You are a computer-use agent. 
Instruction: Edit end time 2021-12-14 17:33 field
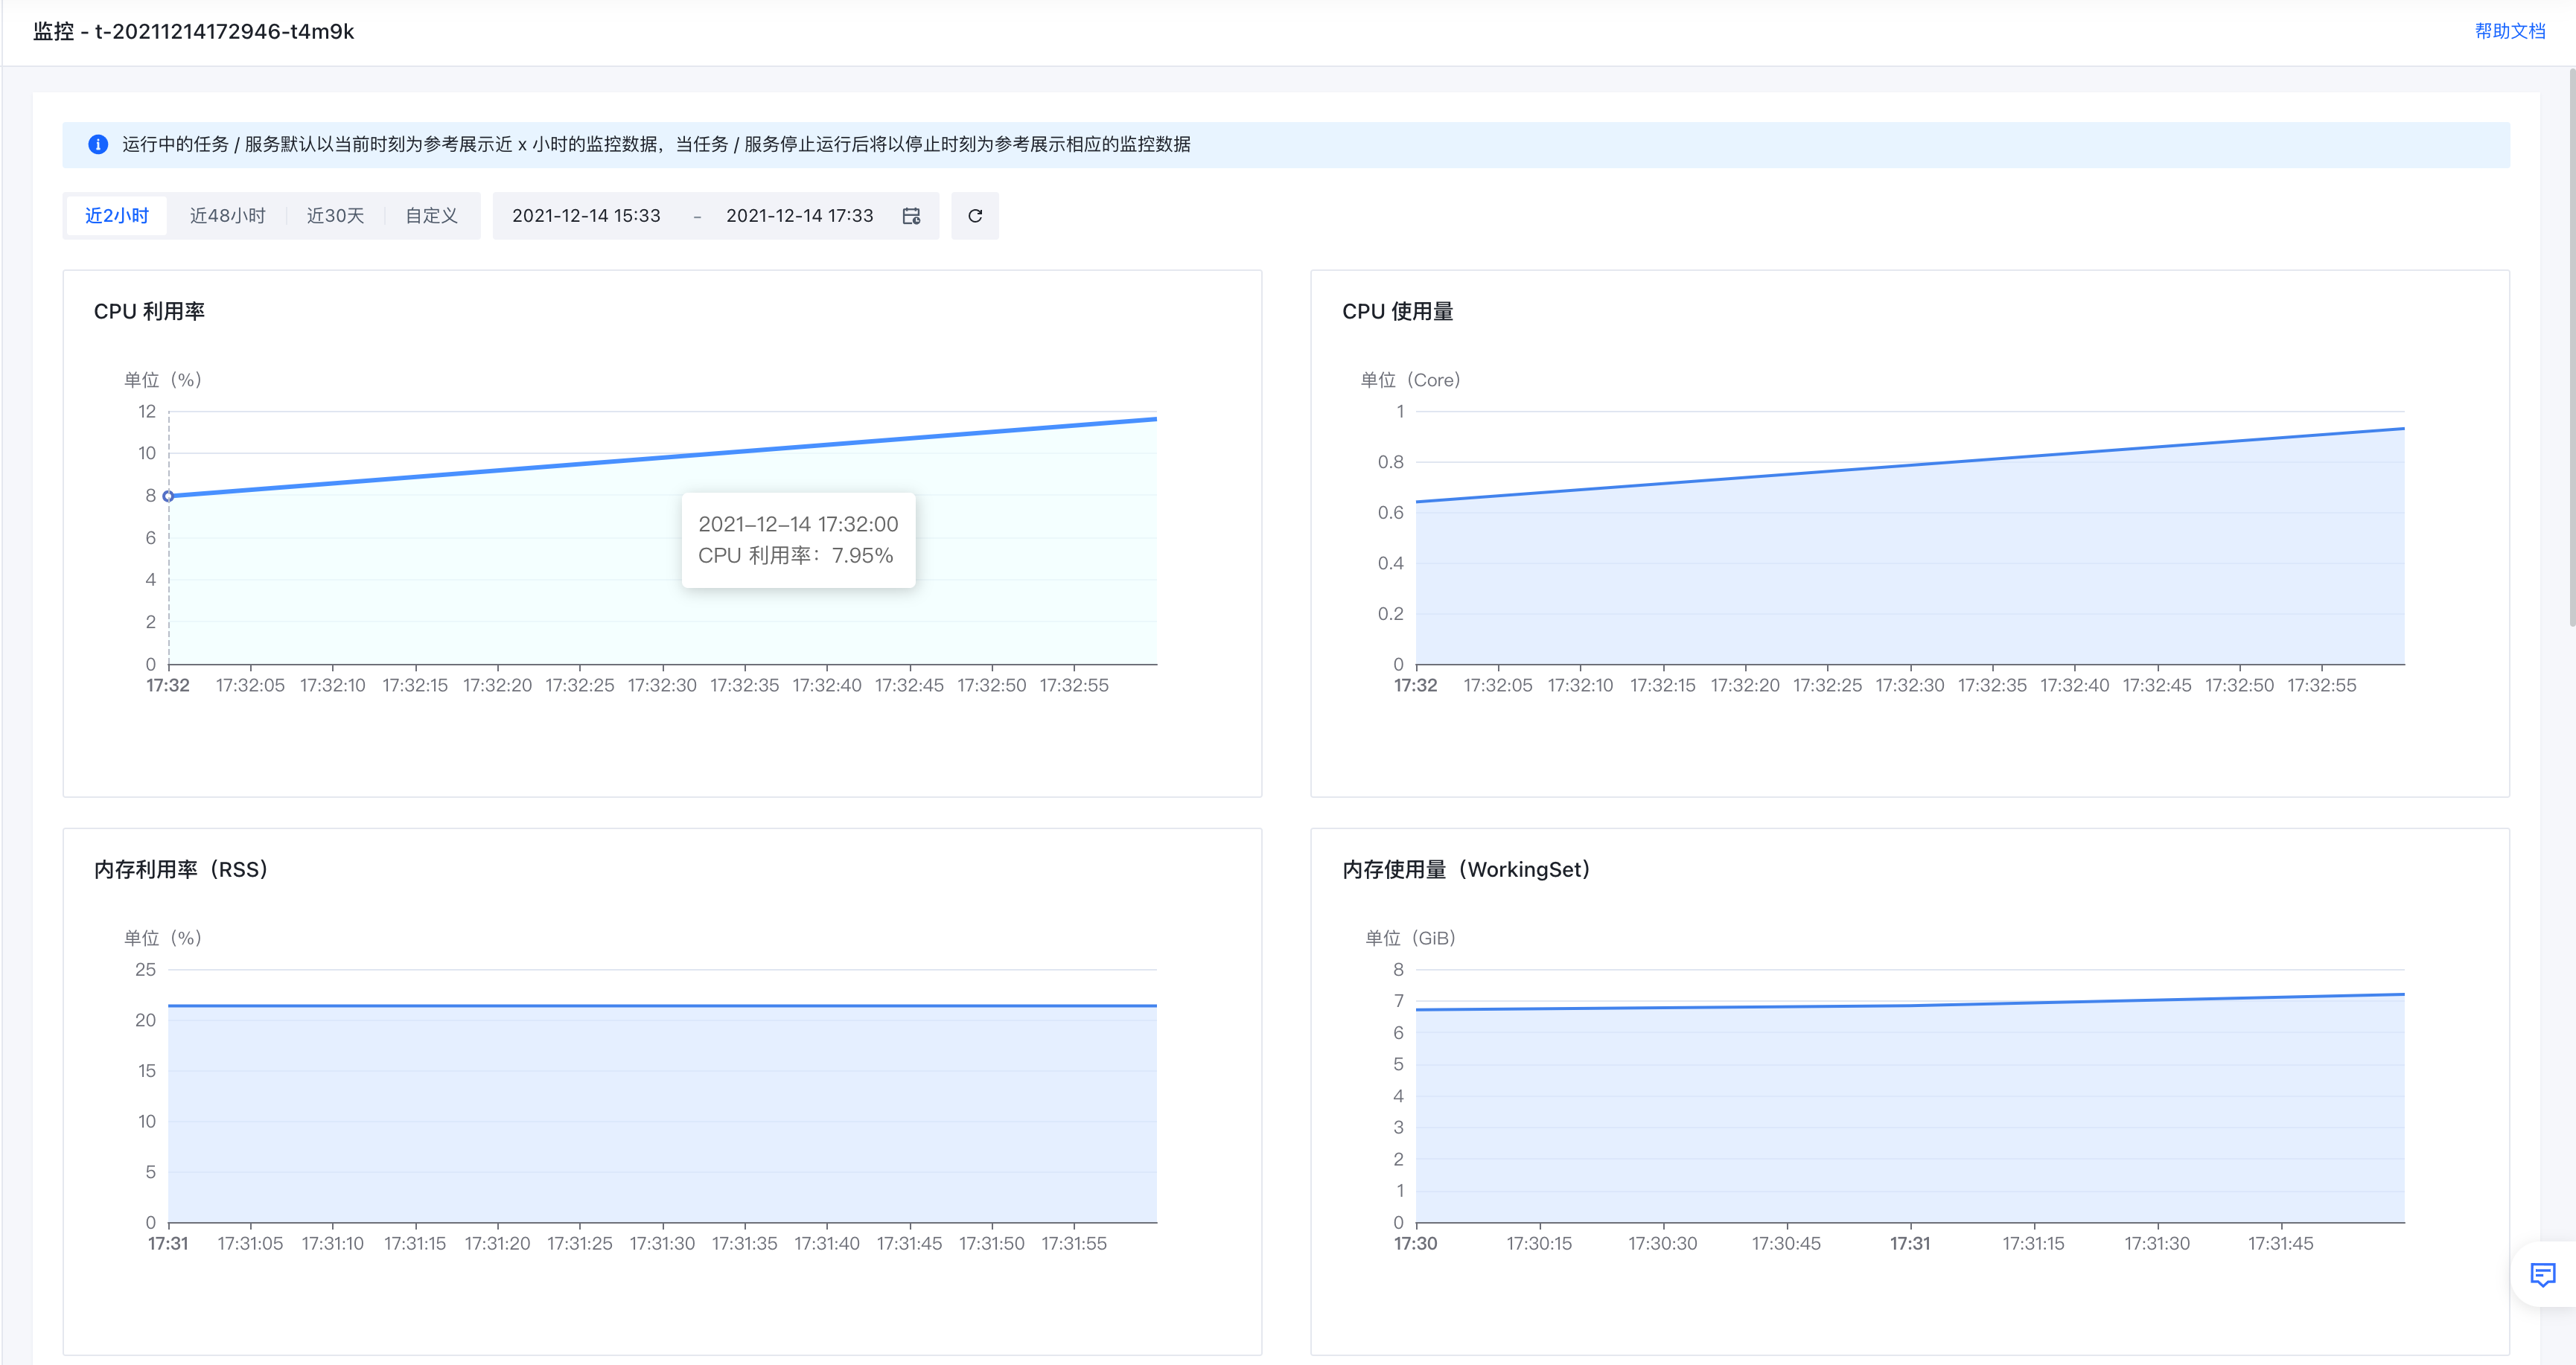click(x=799, y=216)
